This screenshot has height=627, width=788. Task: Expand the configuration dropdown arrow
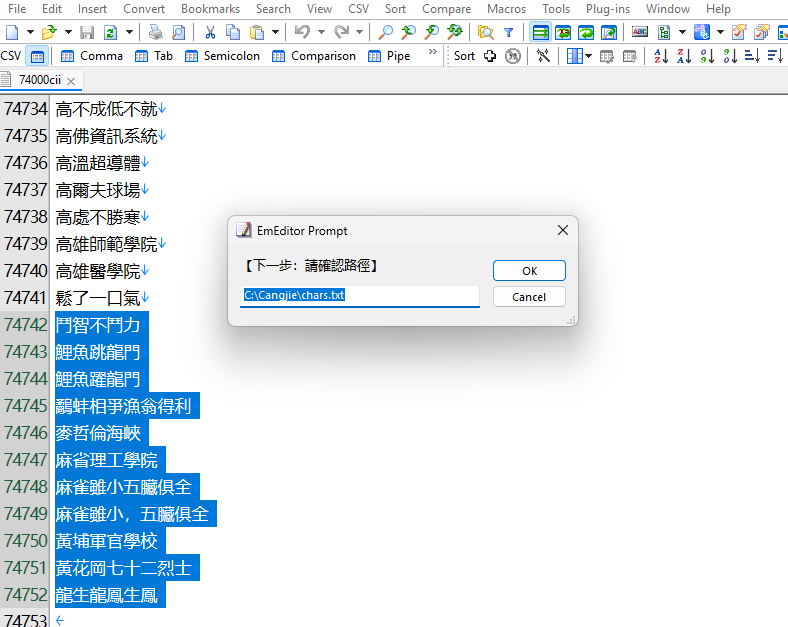click(720, 33)
